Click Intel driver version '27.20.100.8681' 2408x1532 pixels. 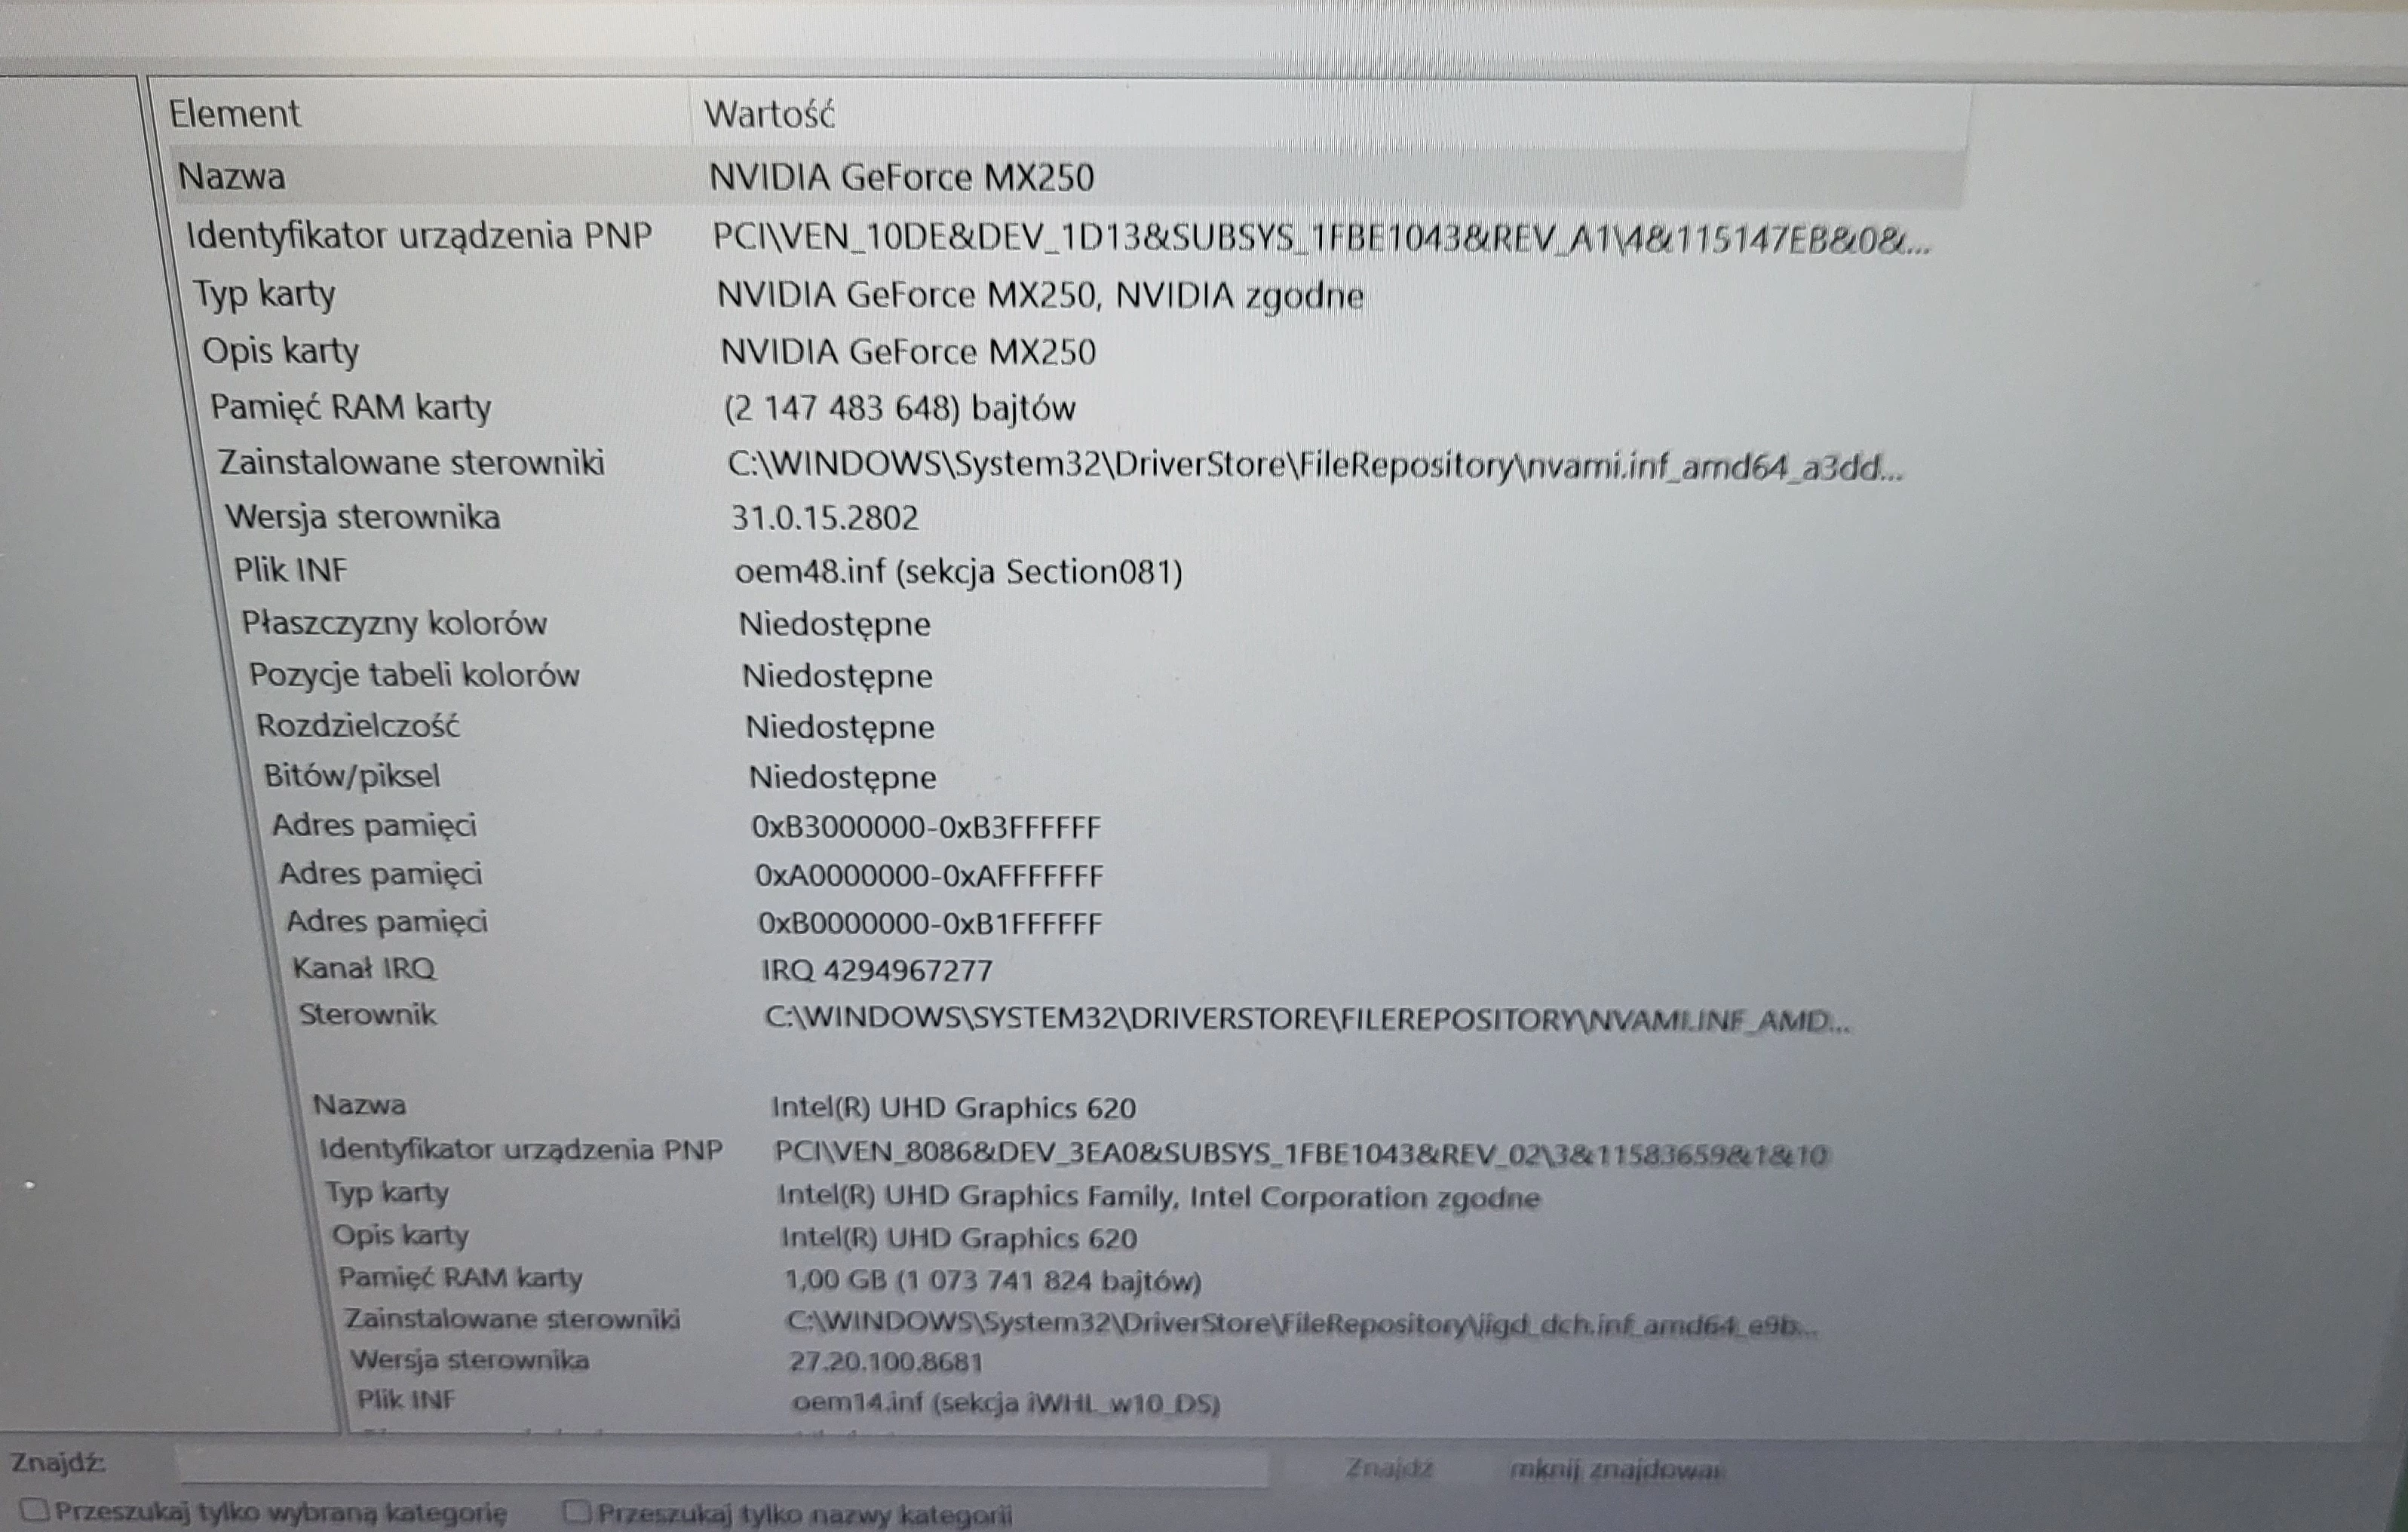pyautogui.click(x=886, y=1362)
